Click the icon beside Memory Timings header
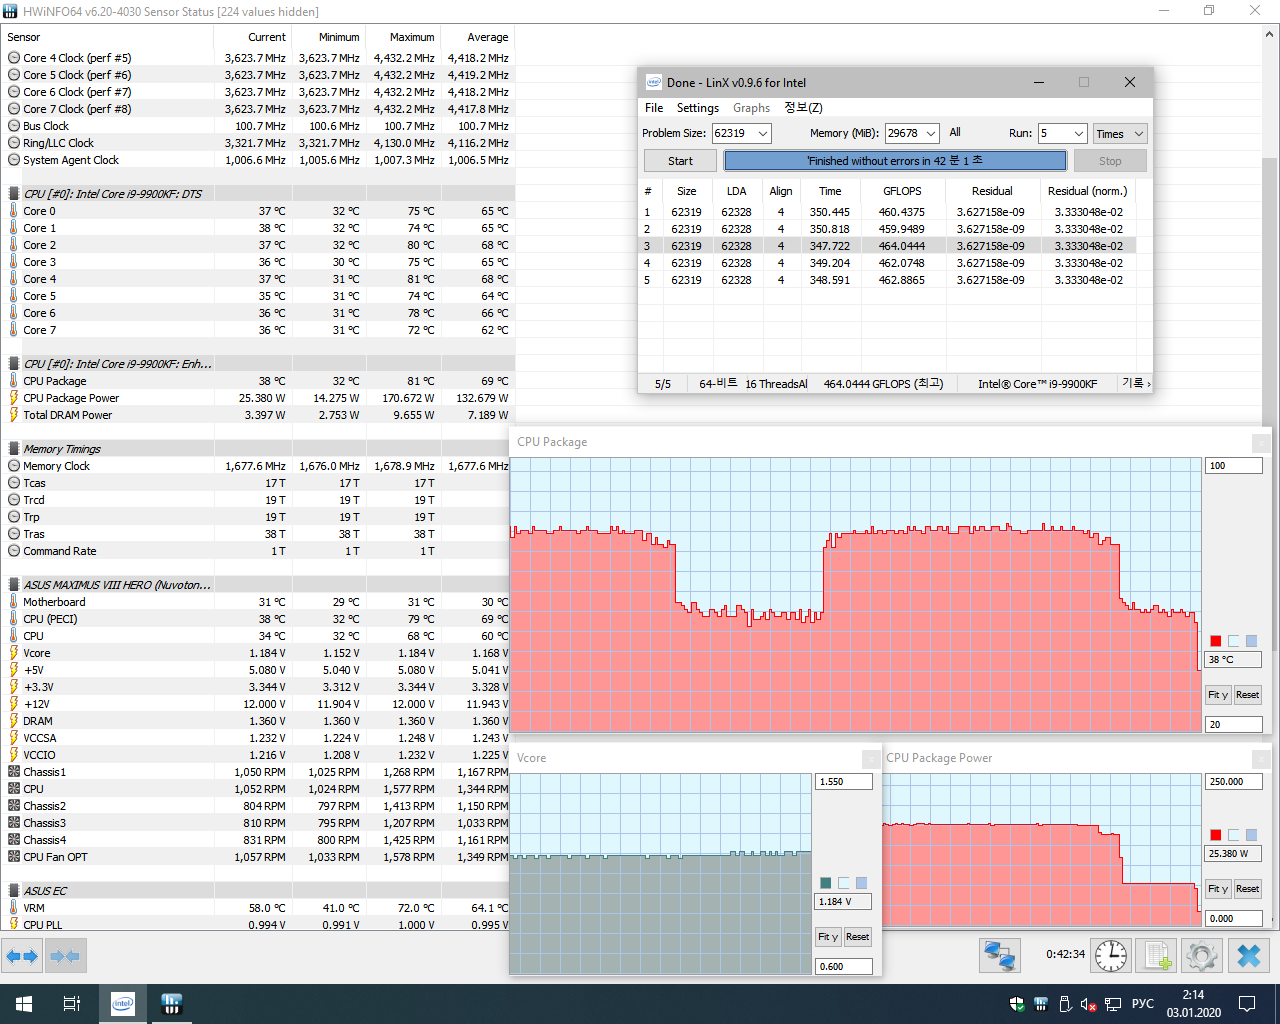 [14, 449]
